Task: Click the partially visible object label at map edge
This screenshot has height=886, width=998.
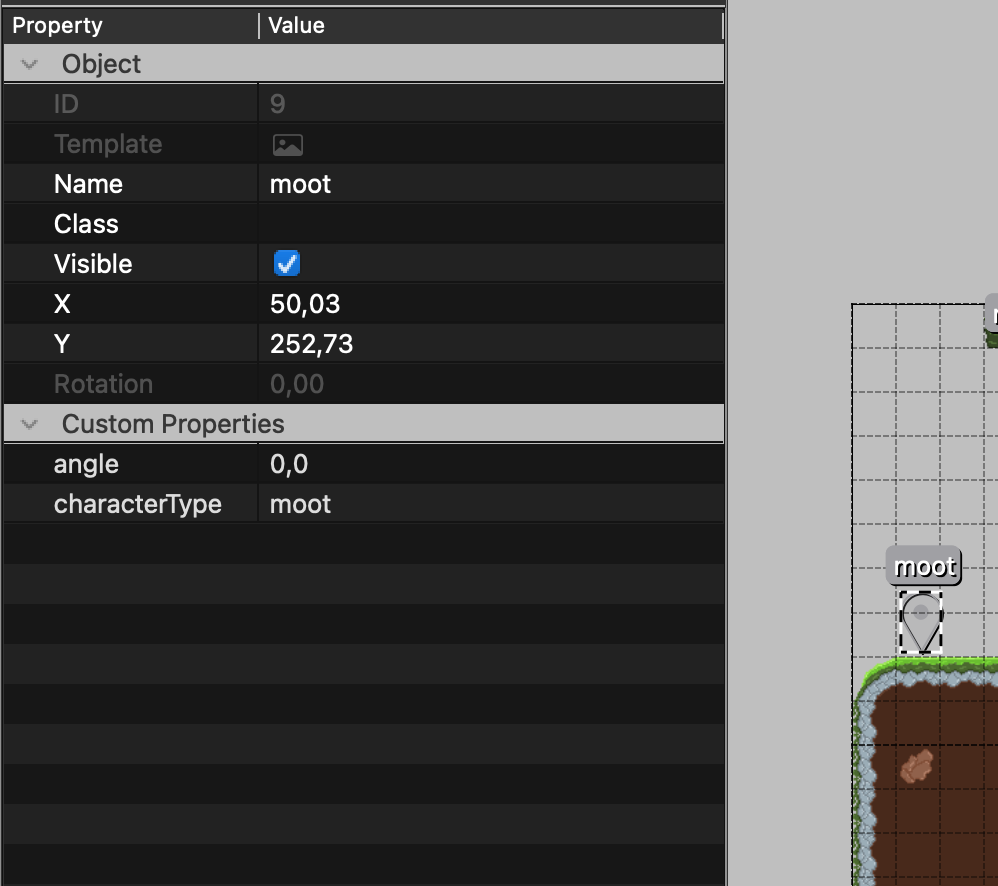Action: (x=992, y=314)
